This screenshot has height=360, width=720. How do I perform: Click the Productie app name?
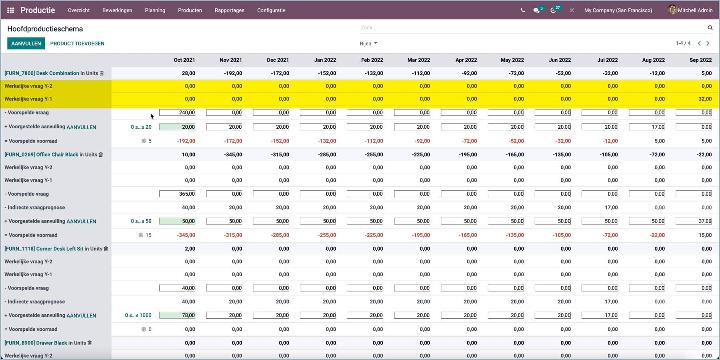38,10
